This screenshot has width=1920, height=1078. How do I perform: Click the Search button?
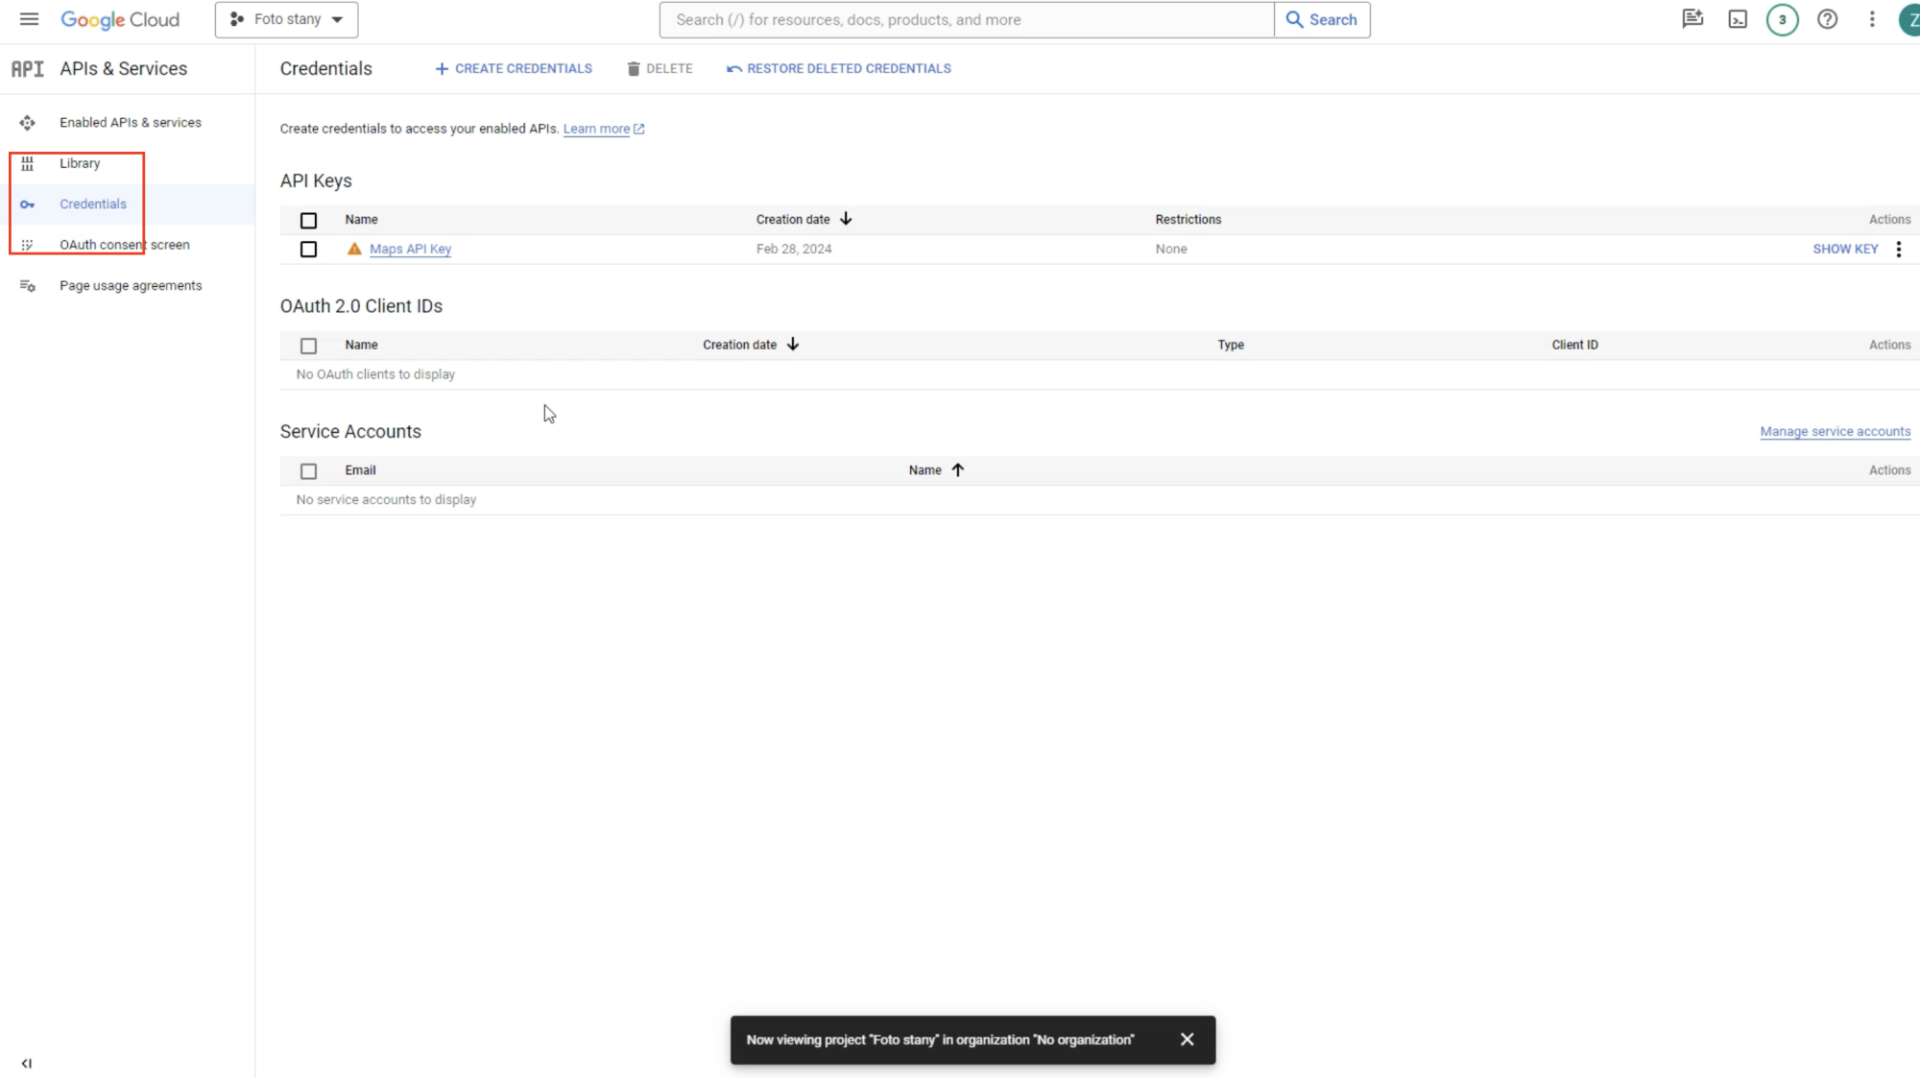coord(1322,19)
